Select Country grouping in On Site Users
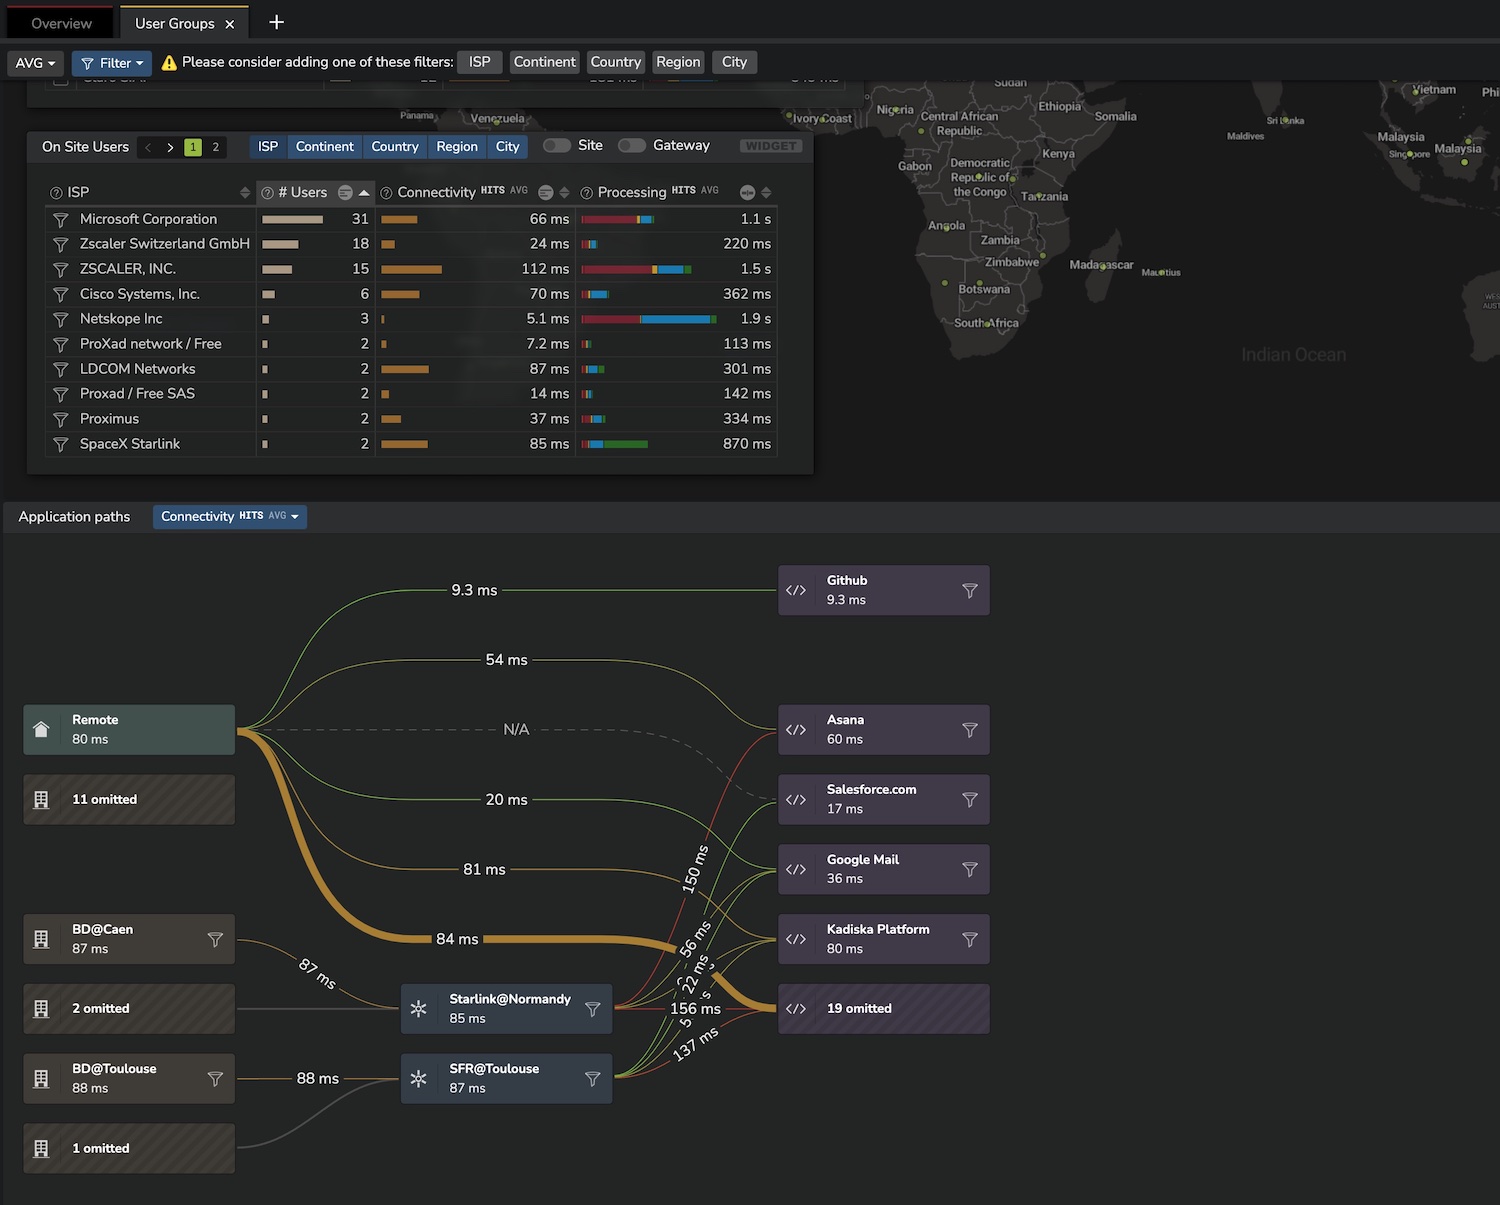This screenshot has width=1500, height=1205. click(x=395, y=147)
